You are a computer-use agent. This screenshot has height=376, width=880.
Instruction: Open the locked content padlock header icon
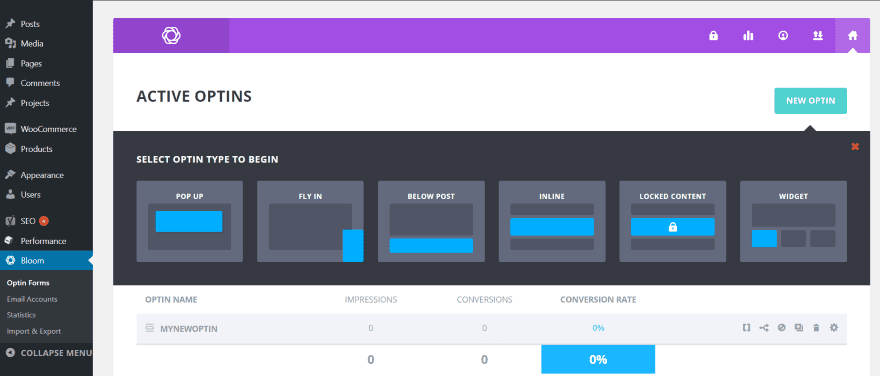[713, 36]
